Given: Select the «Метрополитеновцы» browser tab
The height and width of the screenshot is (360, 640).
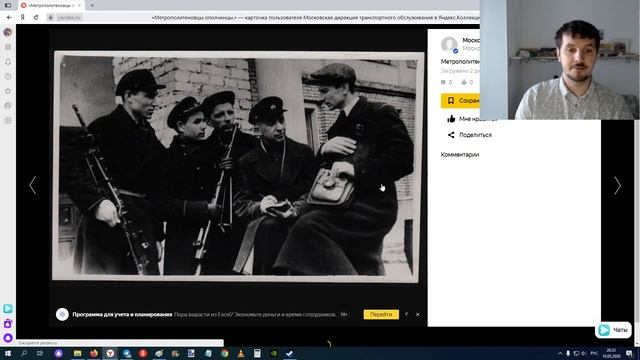Looking at the screenshot, I should click(x=51, y=5).
